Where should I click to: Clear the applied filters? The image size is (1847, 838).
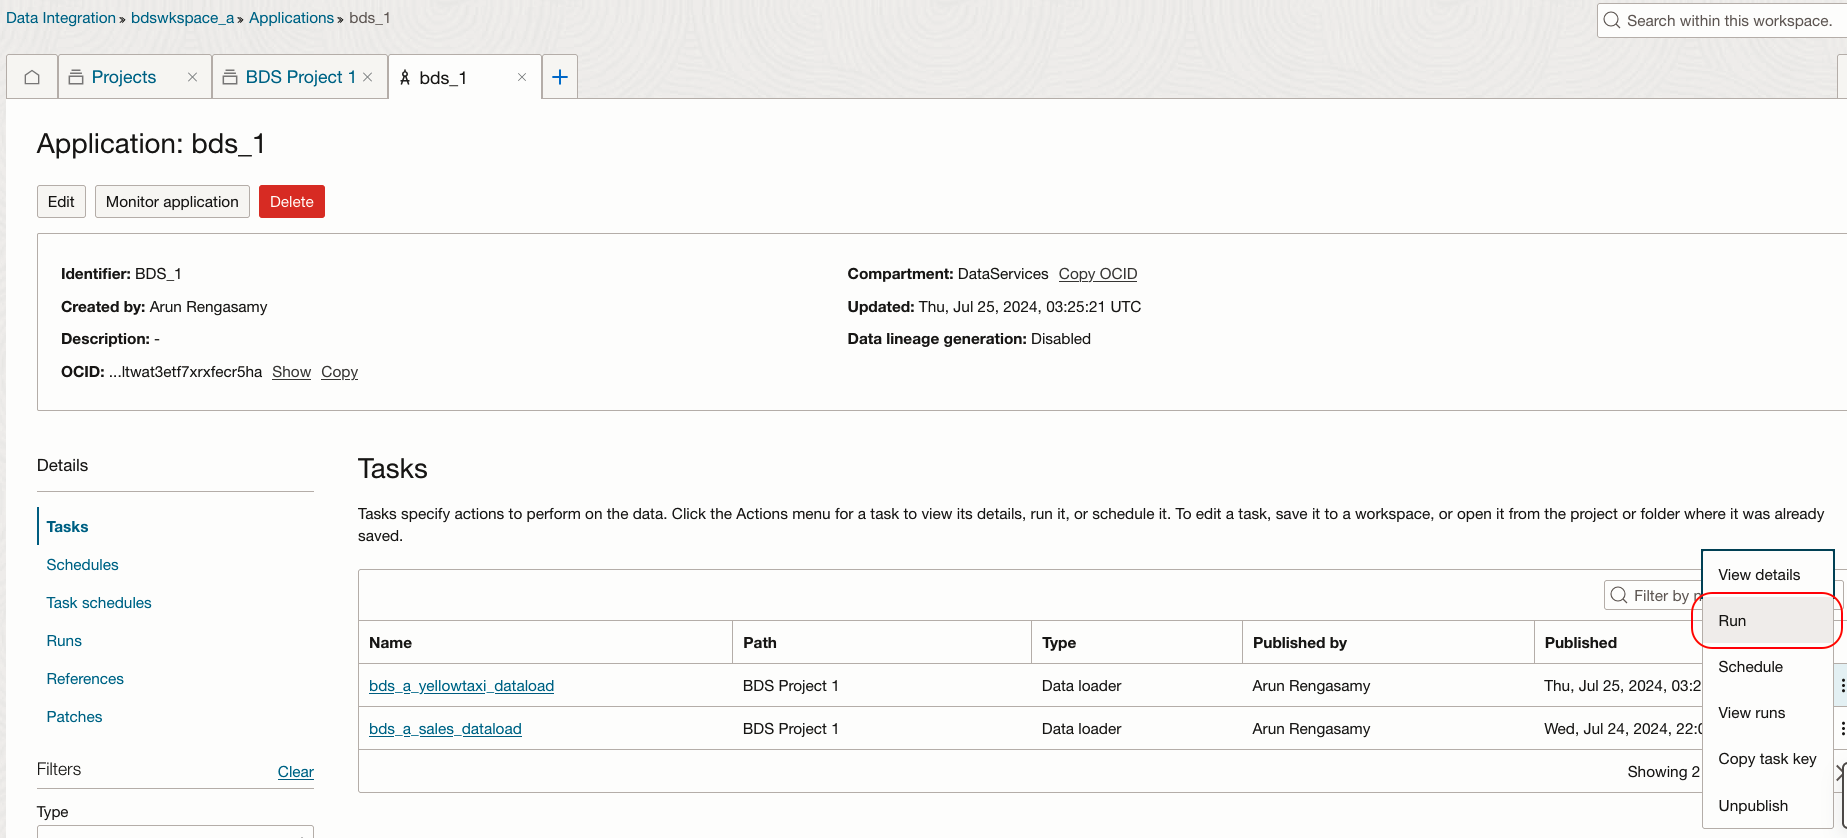295,772
